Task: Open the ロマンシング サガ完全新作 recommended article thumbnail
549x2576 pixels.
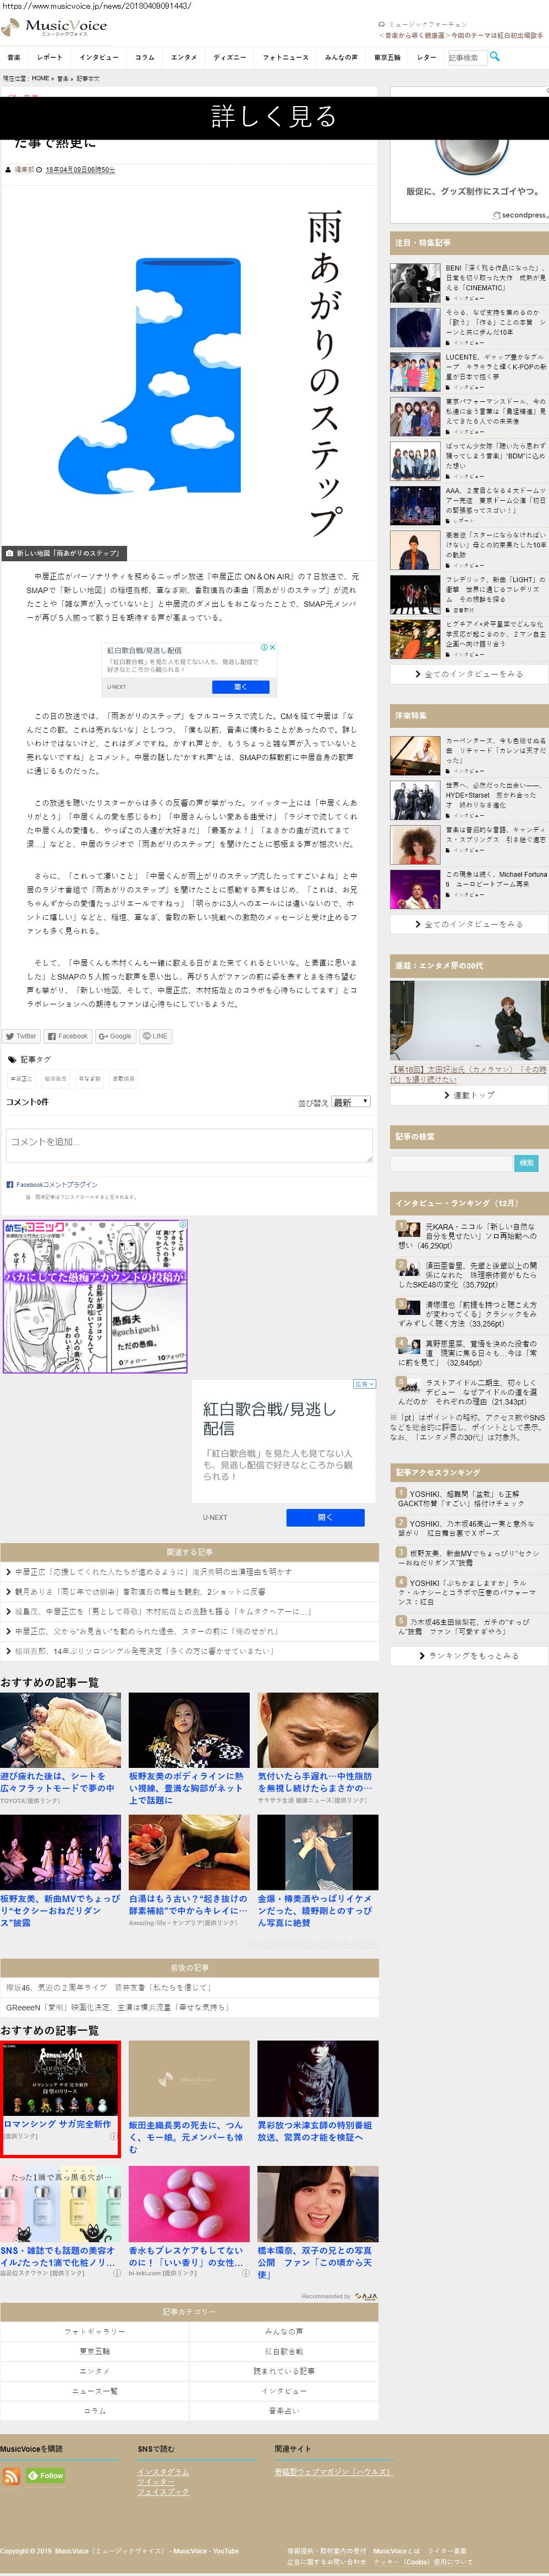Action: click(60, 2089)
